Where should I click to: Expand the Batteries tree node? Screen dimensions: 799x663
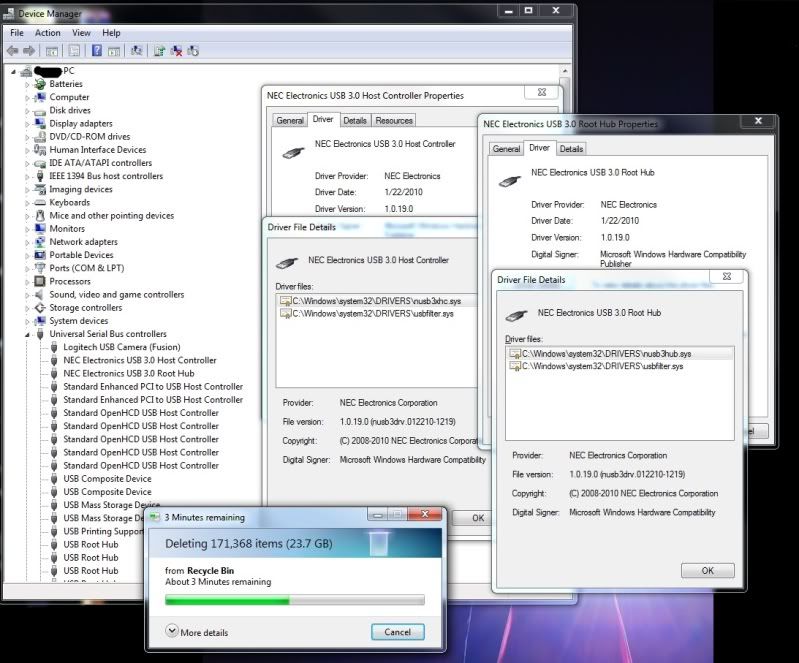coord(28,84)
